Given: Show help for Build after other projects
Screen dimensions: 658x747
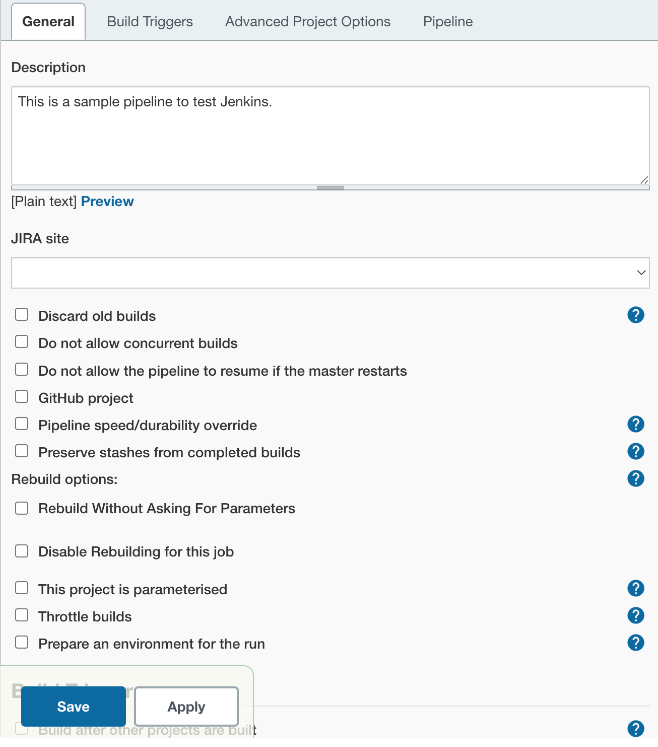Looking at the screenshot, I should [x=635, y=729].
